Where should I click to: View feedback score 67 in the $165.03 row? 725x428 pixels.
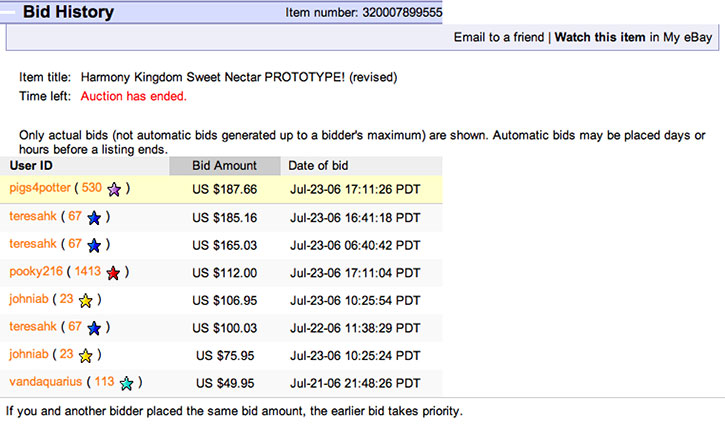click(x=75, y=244)
